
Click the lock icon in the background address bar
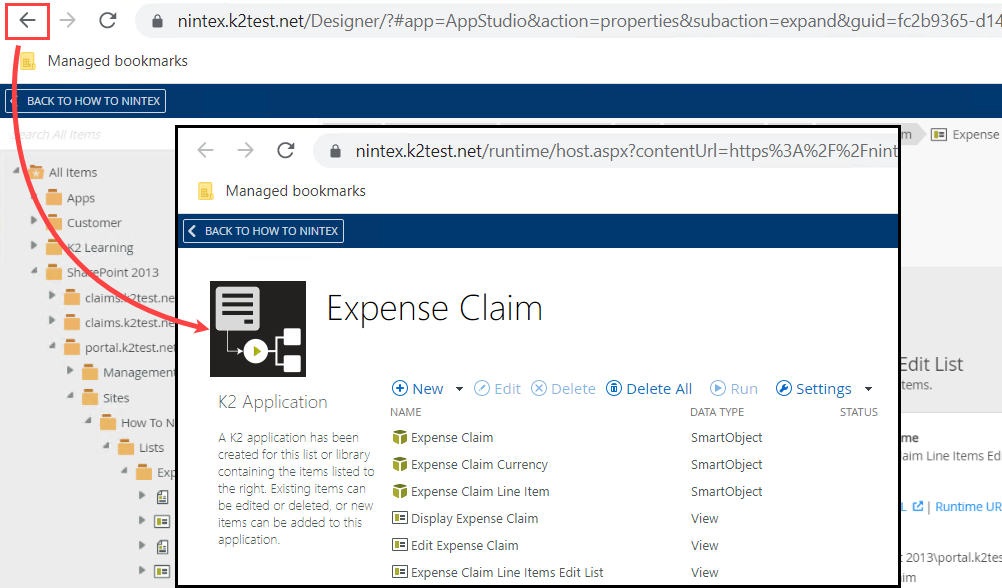[x=157, y=21]
